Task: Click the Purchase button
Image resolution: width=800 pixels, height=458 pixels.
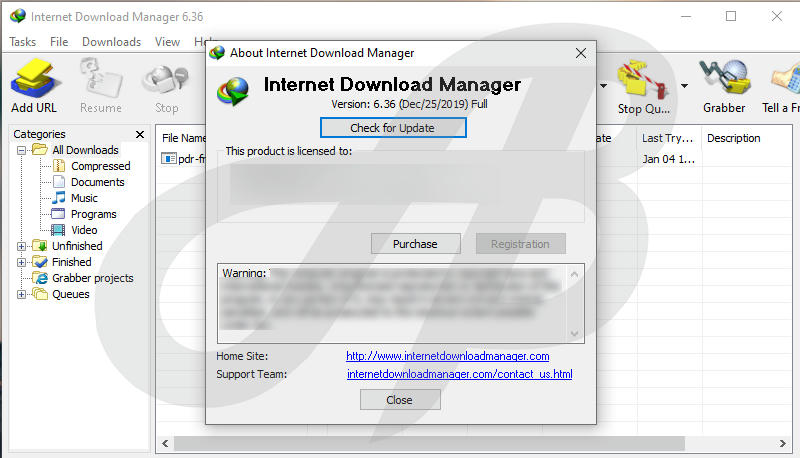Action: tap(415, 244)
